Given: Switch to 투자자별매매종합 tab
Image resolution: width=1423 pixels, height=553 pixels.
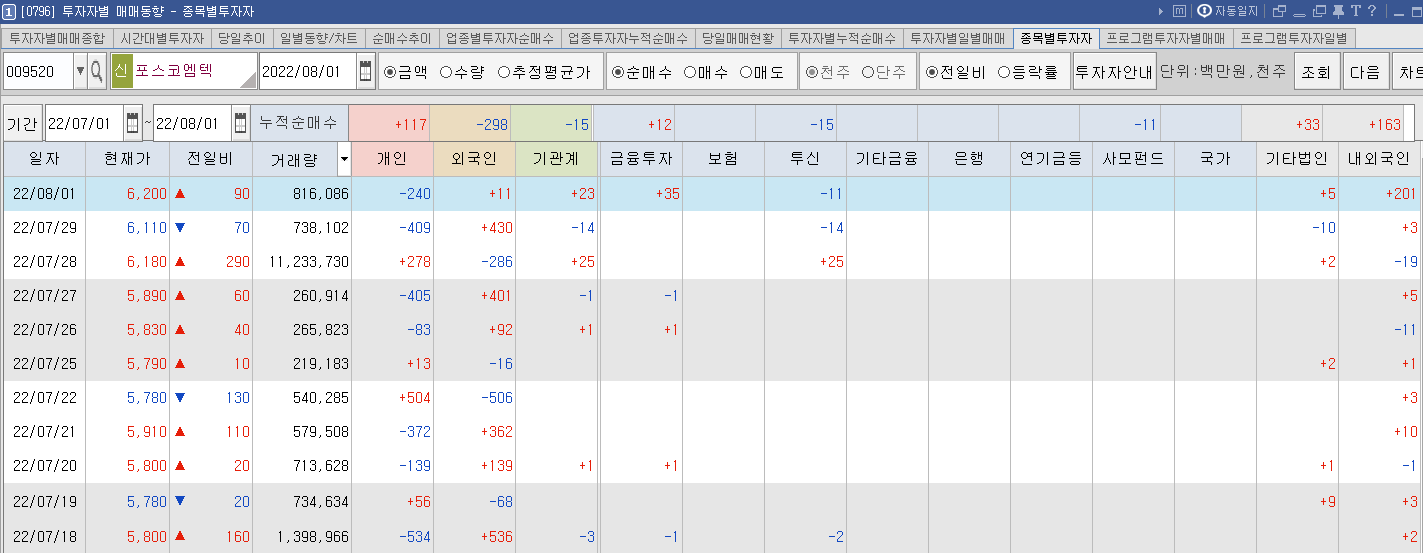Looking at the screenshot, I should pyautogui.click(x=56, y=39).
